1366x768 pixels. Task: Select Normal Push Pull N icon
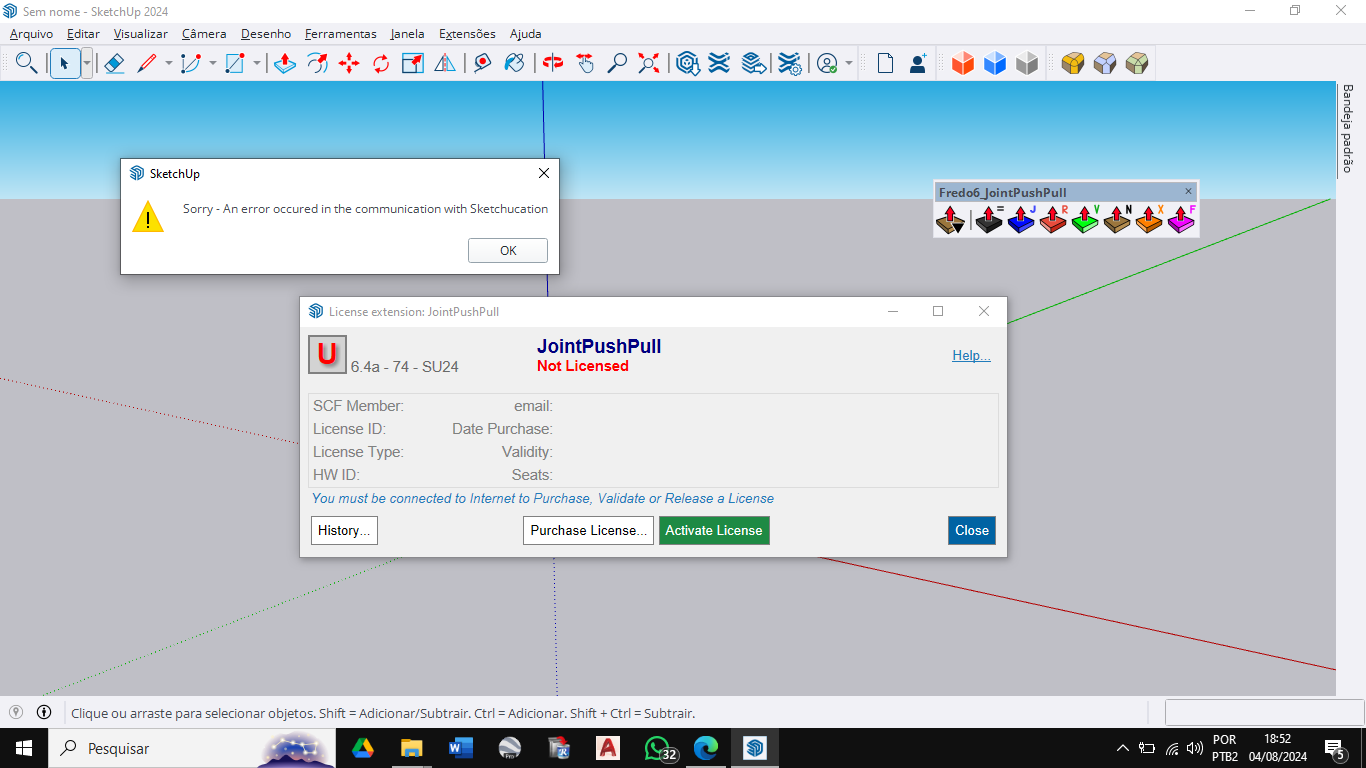click(1117, 219)
